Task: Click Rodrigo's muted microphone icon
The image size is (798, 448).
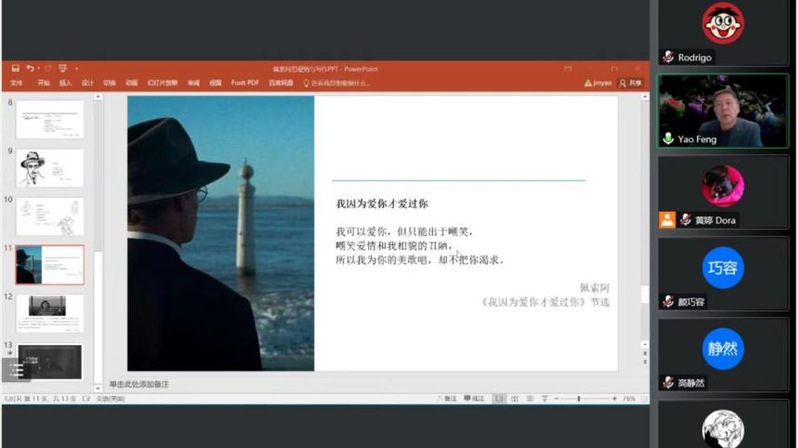Action: (x=668, y=57)
